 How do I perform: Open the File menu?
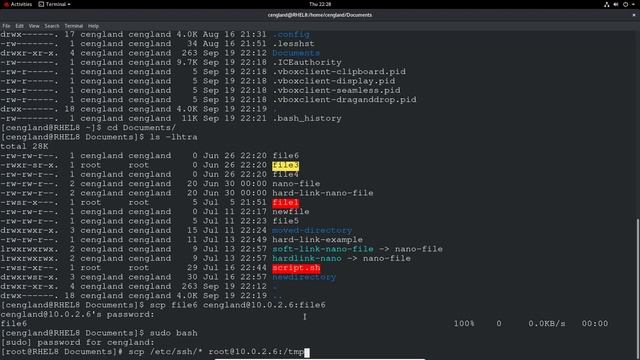pyautogui.click(x=6, y=26)
